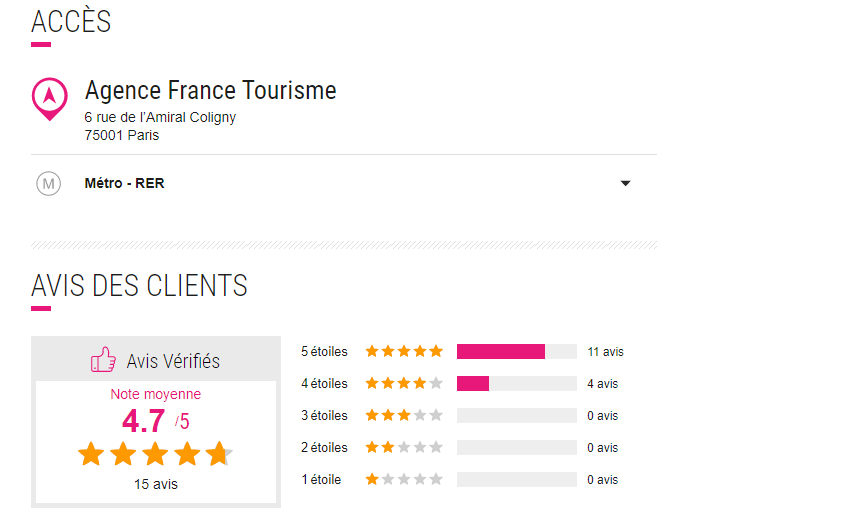Click the 4 étoiles pink progress bar
The width and height of the screenshot is (842, 522).
(x=473, y=383)
